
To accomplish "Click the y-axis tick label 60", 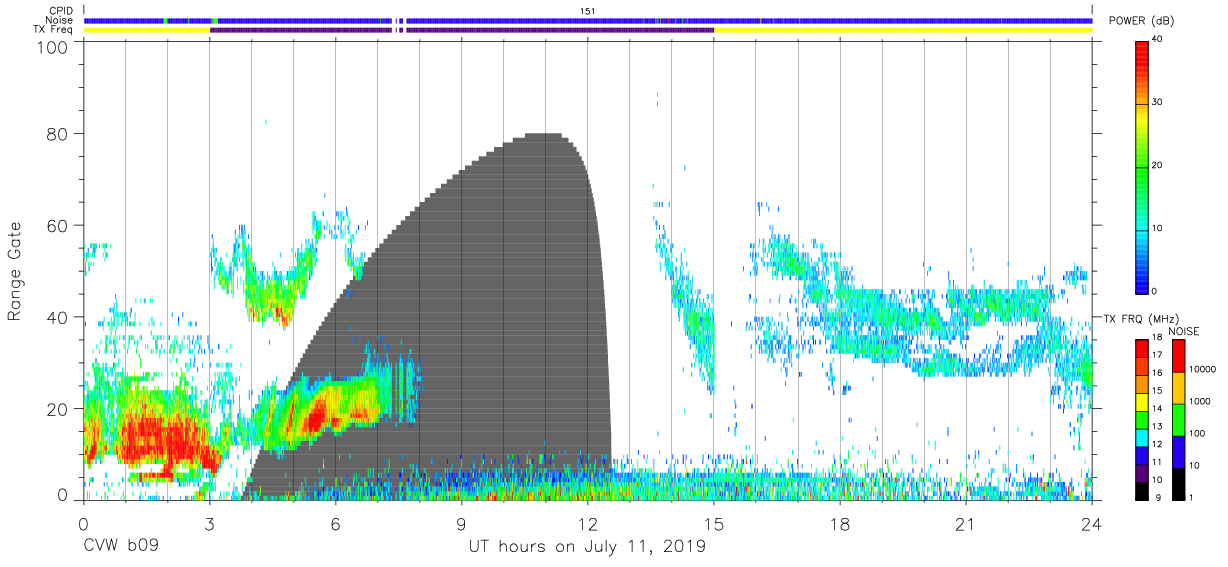I will (58, 226).
